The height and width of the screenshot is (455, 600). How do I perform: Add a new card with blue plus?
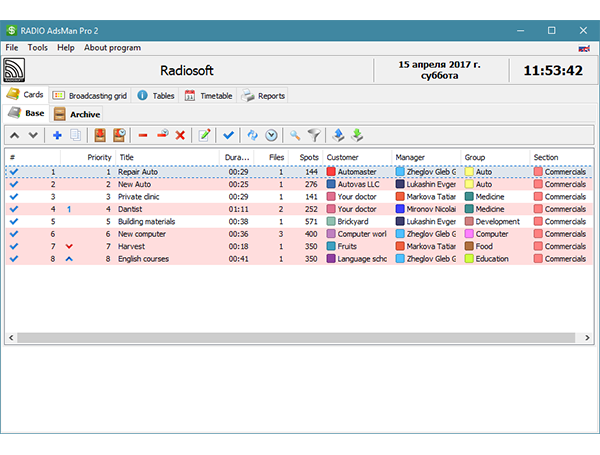click(x=57, y=135)
